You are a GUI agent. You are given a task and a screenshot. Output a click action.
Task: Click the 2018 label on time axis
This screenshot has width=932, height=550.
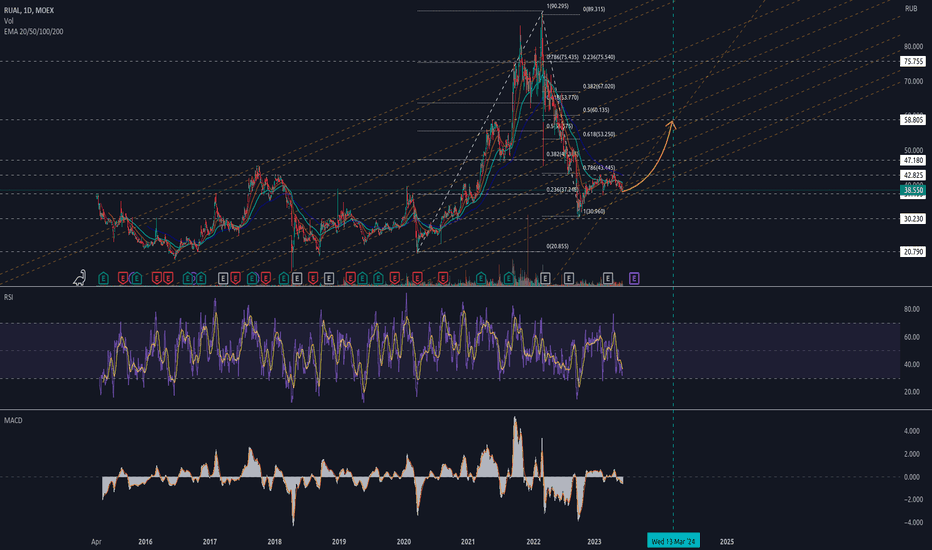click(x=275, y=542)
